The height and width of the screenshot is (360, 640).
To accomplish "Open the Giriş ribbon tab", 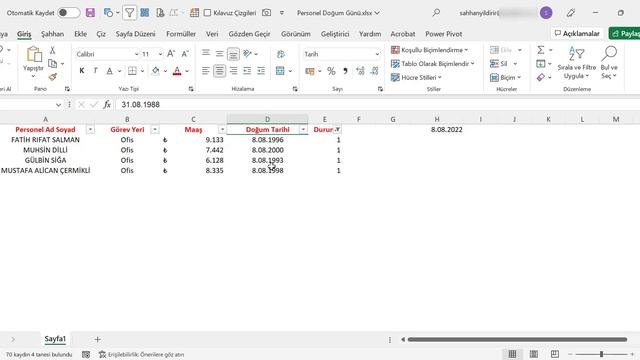I will click(24, 34).
